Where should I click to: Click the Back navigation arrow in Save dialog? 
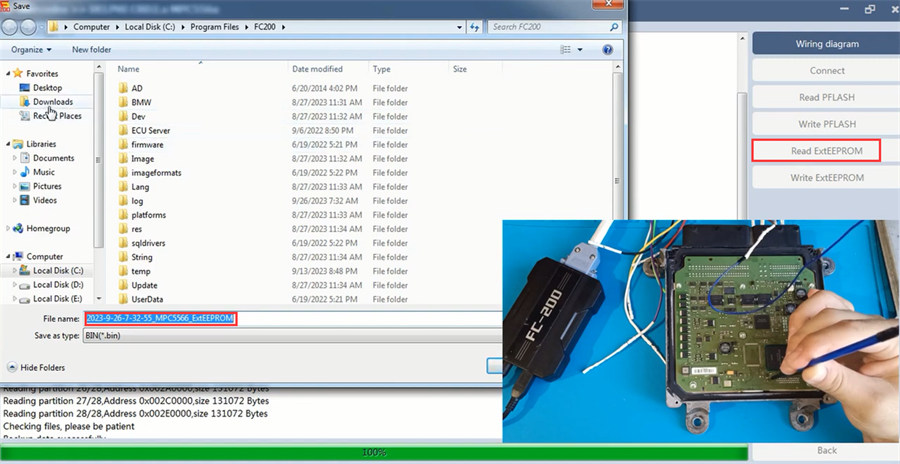[10, 26]
